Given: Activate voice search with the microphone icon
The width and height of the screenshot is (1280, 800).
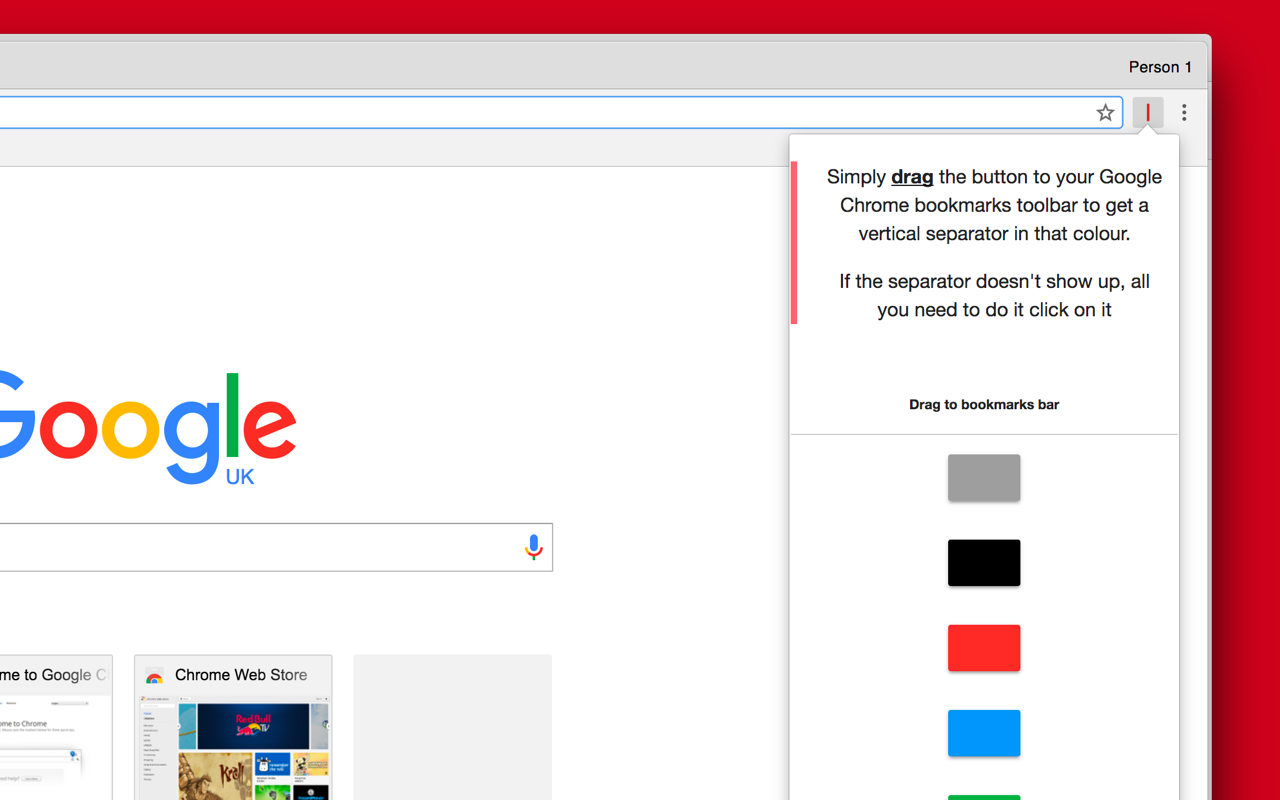Looking at the screenshot, I should click(x=533, y=547).
